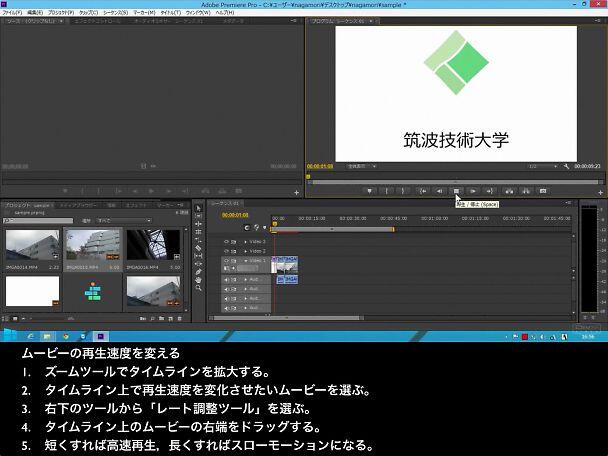Toggle Video 2 track eye visibility
608x456 pixels.
click(x=226, y=251)
